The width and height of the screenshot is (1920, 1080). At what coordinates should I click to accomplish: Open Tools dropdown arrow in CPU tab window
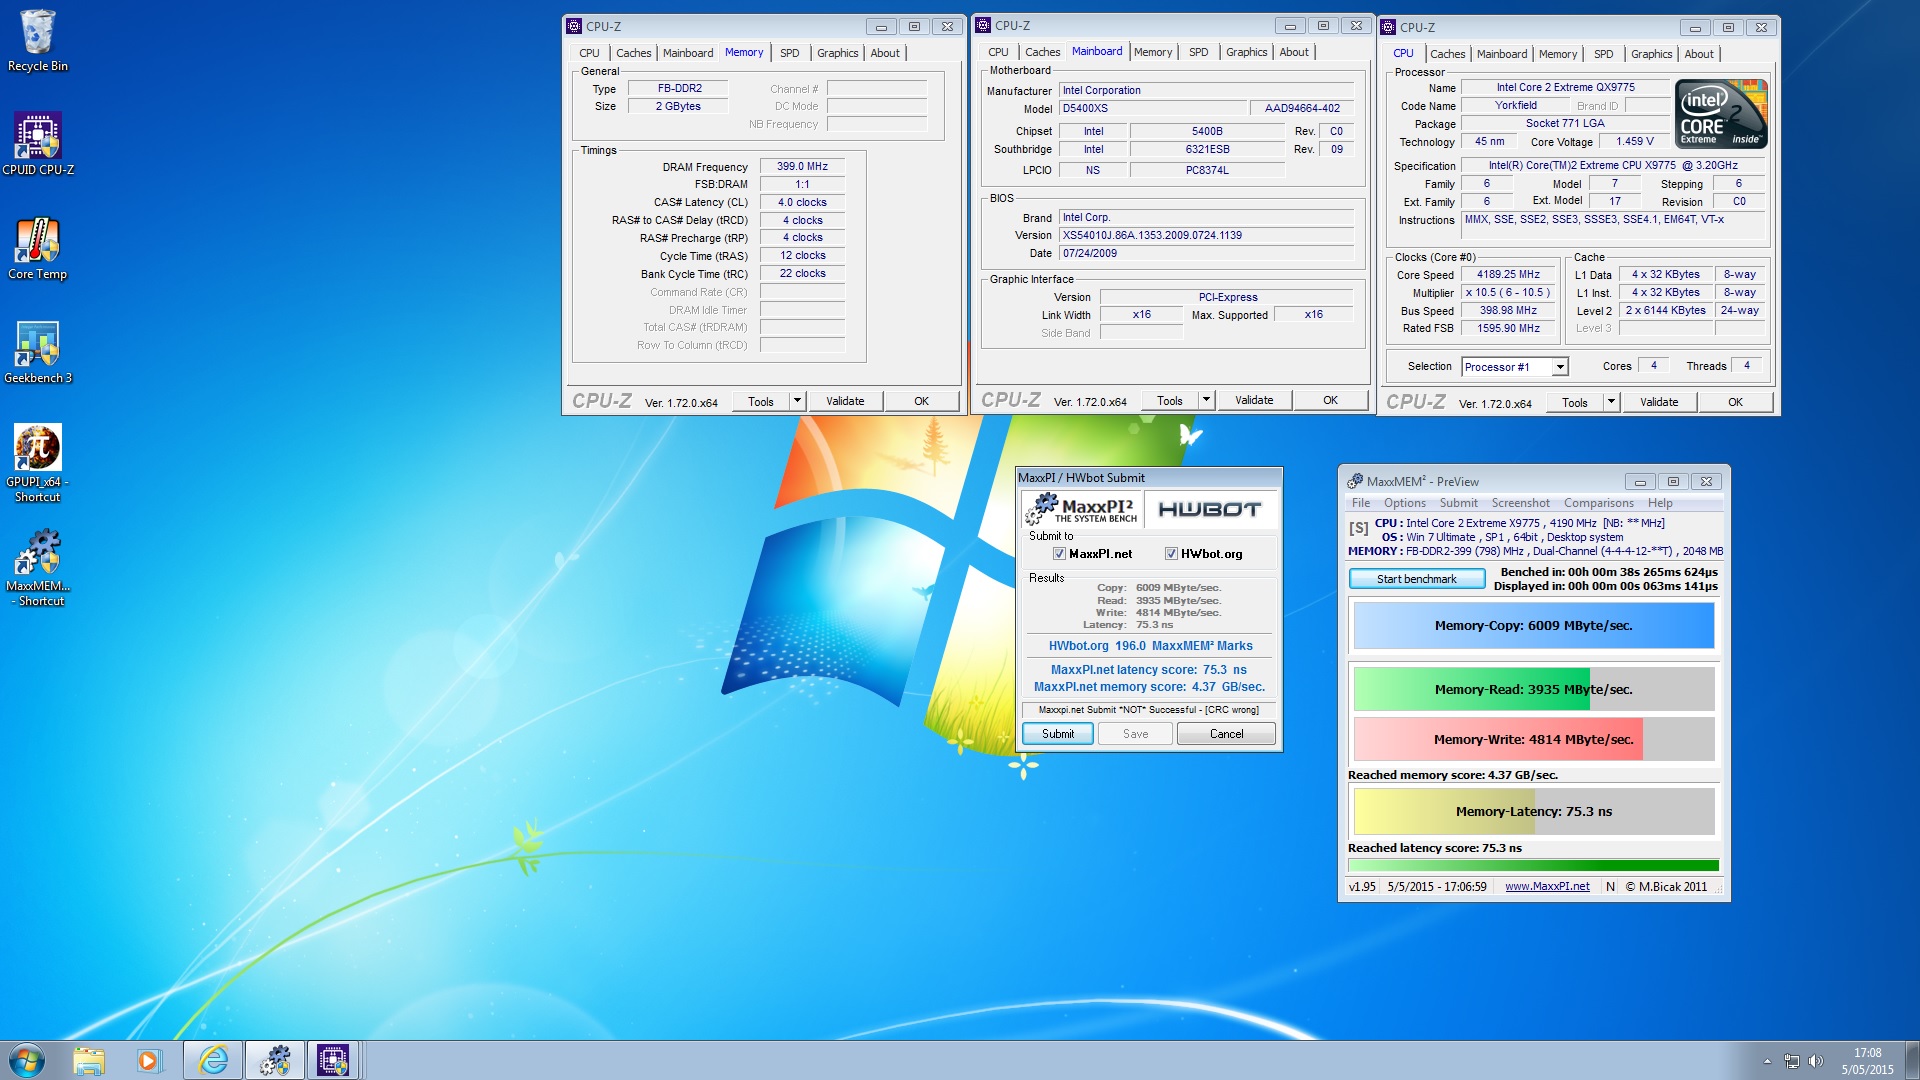(1611, 402)
